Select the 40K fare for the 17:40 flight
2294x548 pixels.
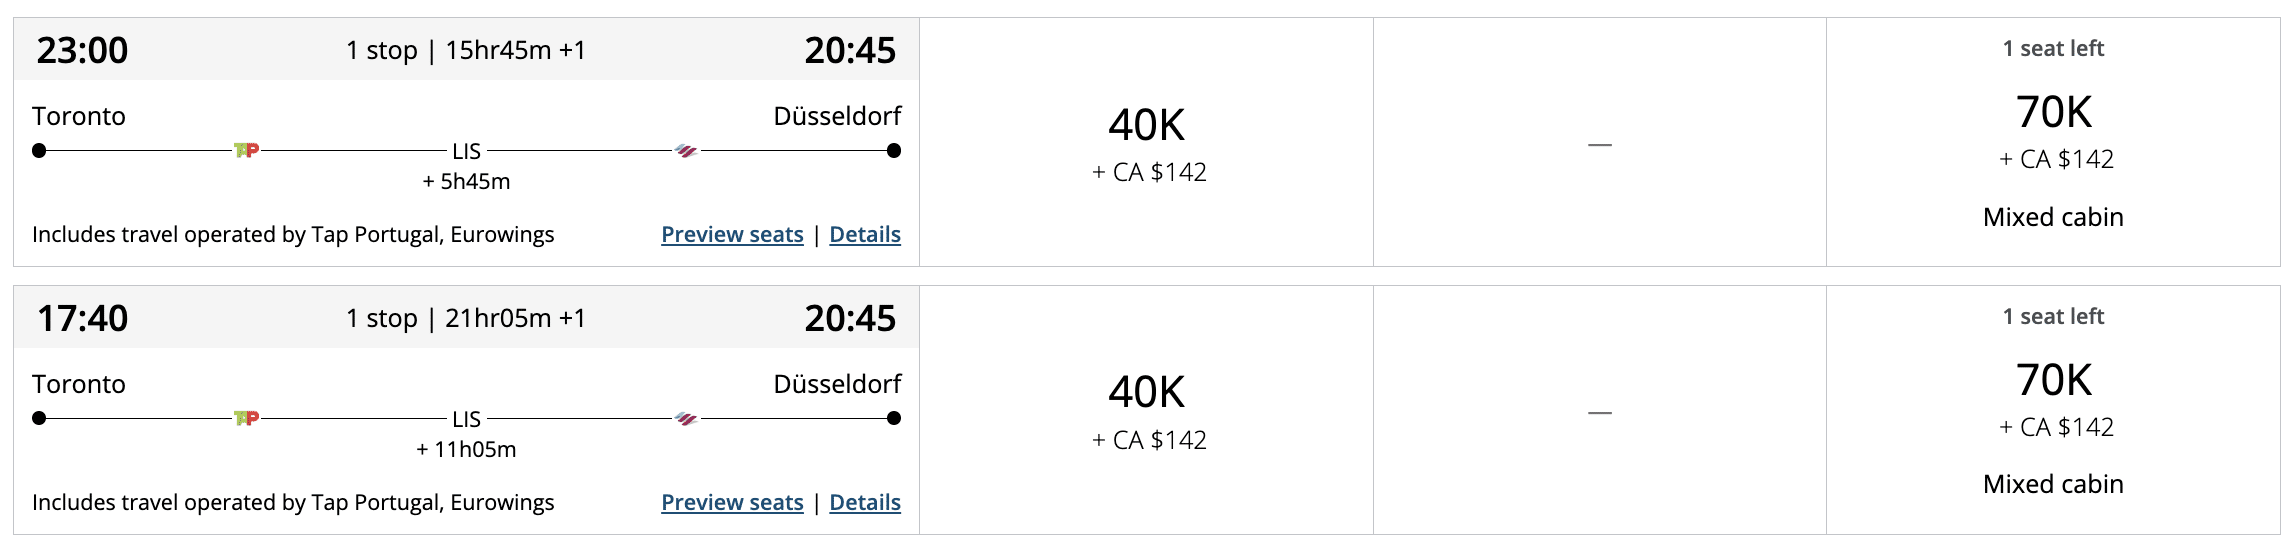click(1147, 411)
